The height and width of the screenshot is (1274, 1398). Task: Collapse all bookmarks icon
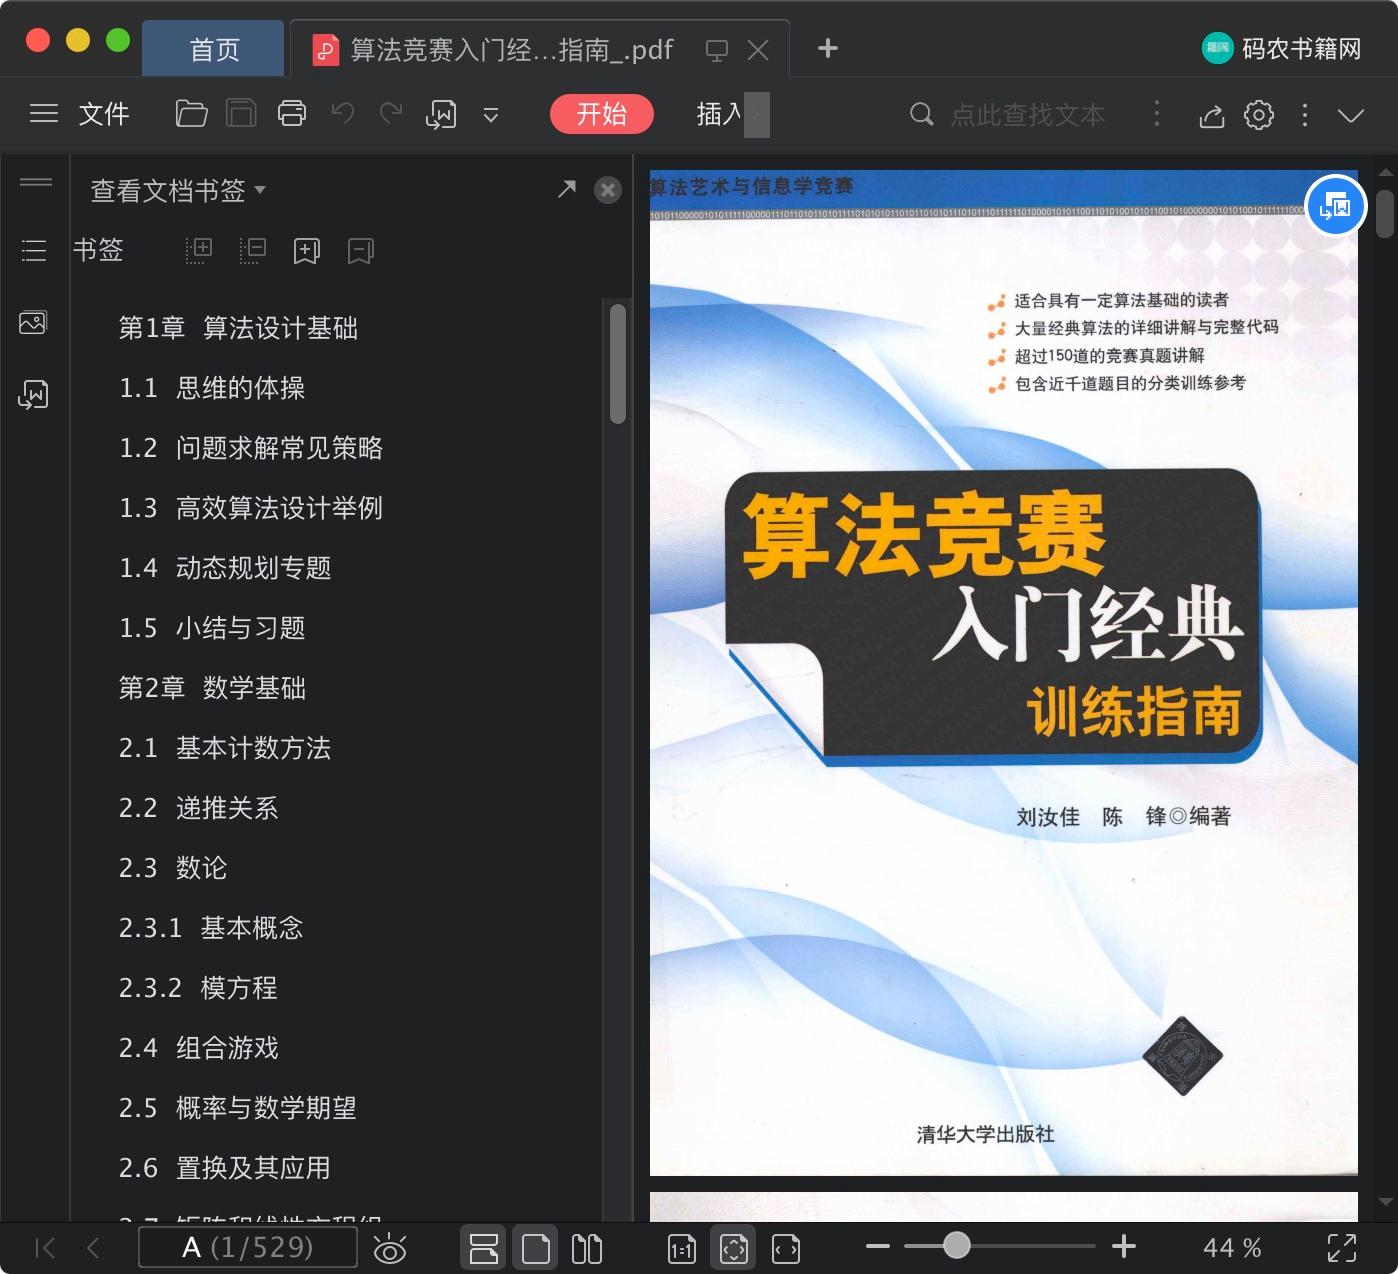point(253,250)
